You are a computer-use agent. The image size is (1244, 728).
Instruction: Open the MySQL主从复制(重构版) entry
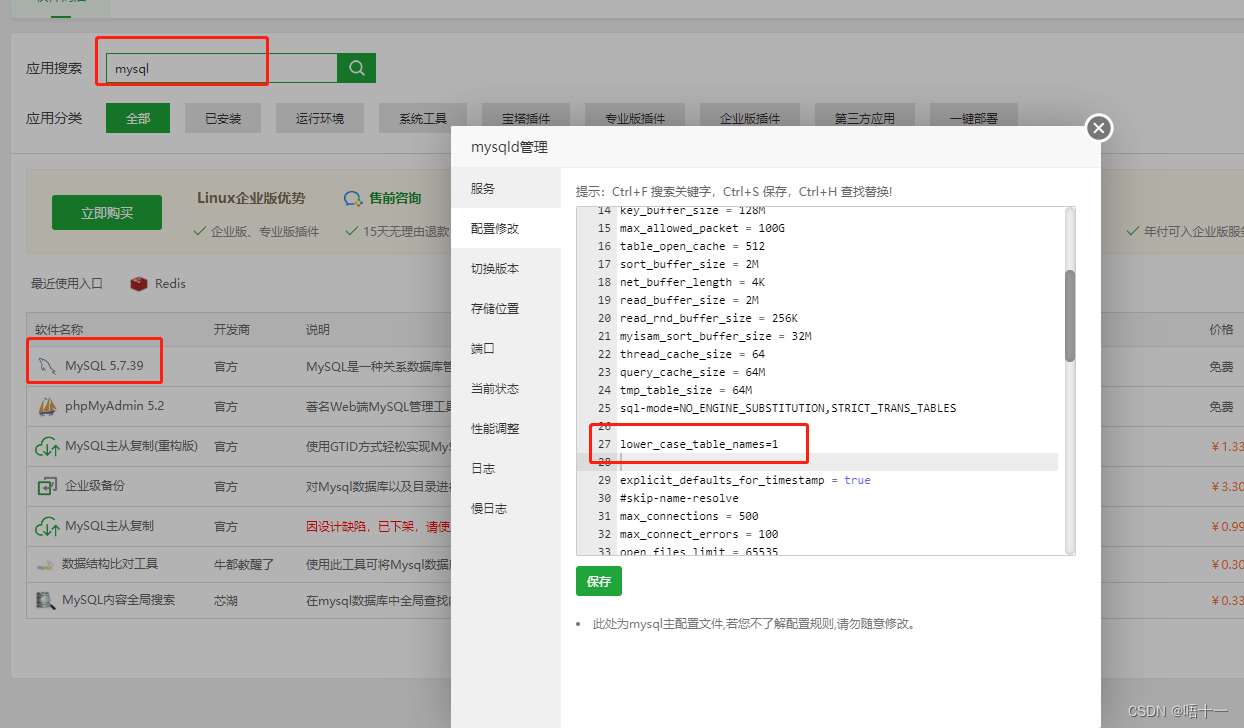pyautogui.click(x=131, y=446)
